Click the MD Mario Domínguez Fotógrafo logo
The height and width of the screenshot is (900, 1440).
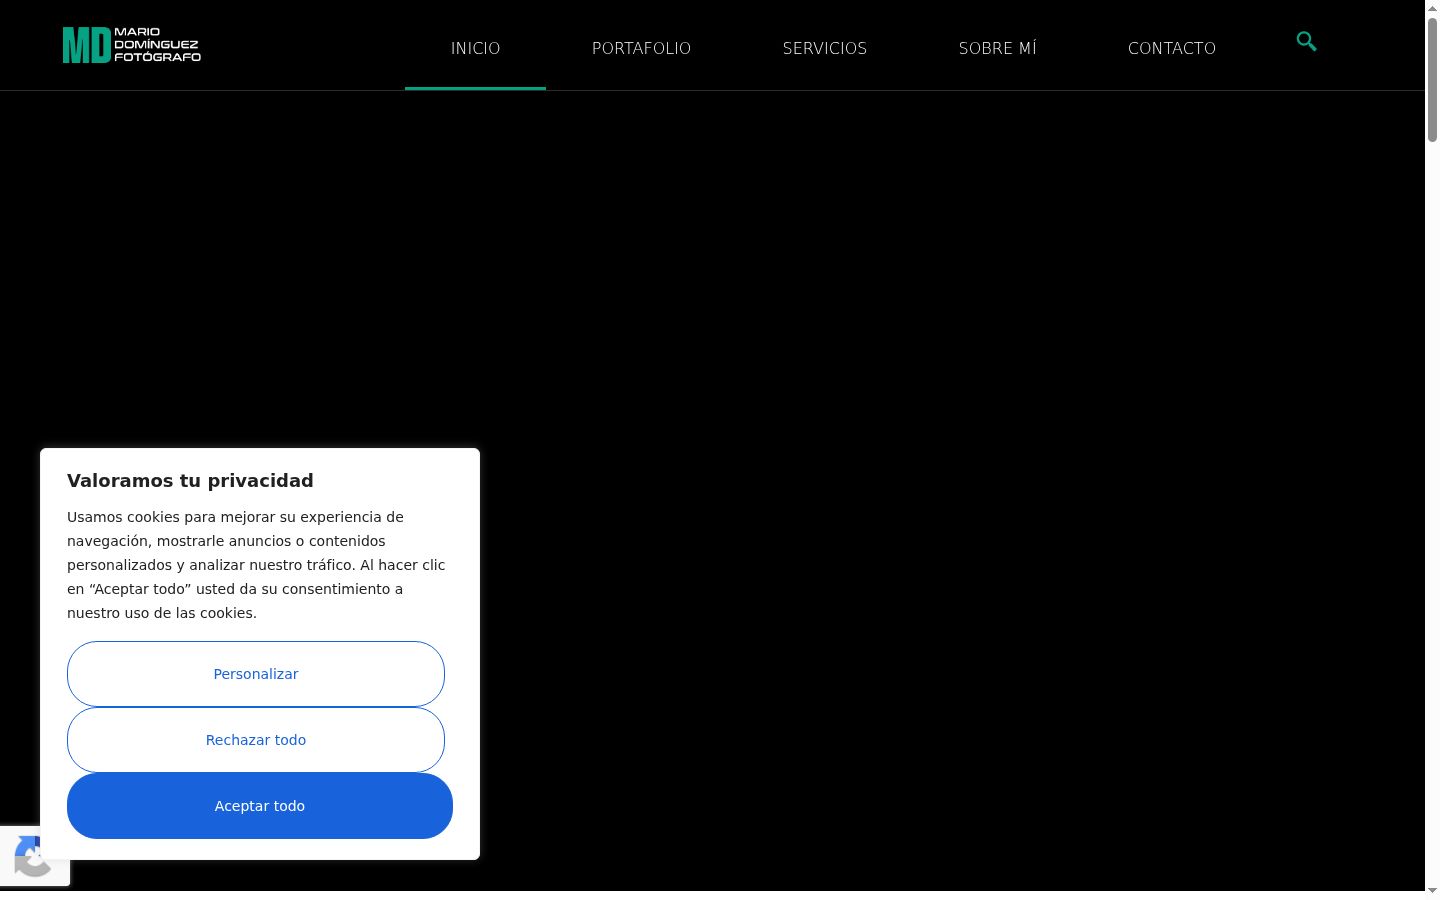coord(132,45)
